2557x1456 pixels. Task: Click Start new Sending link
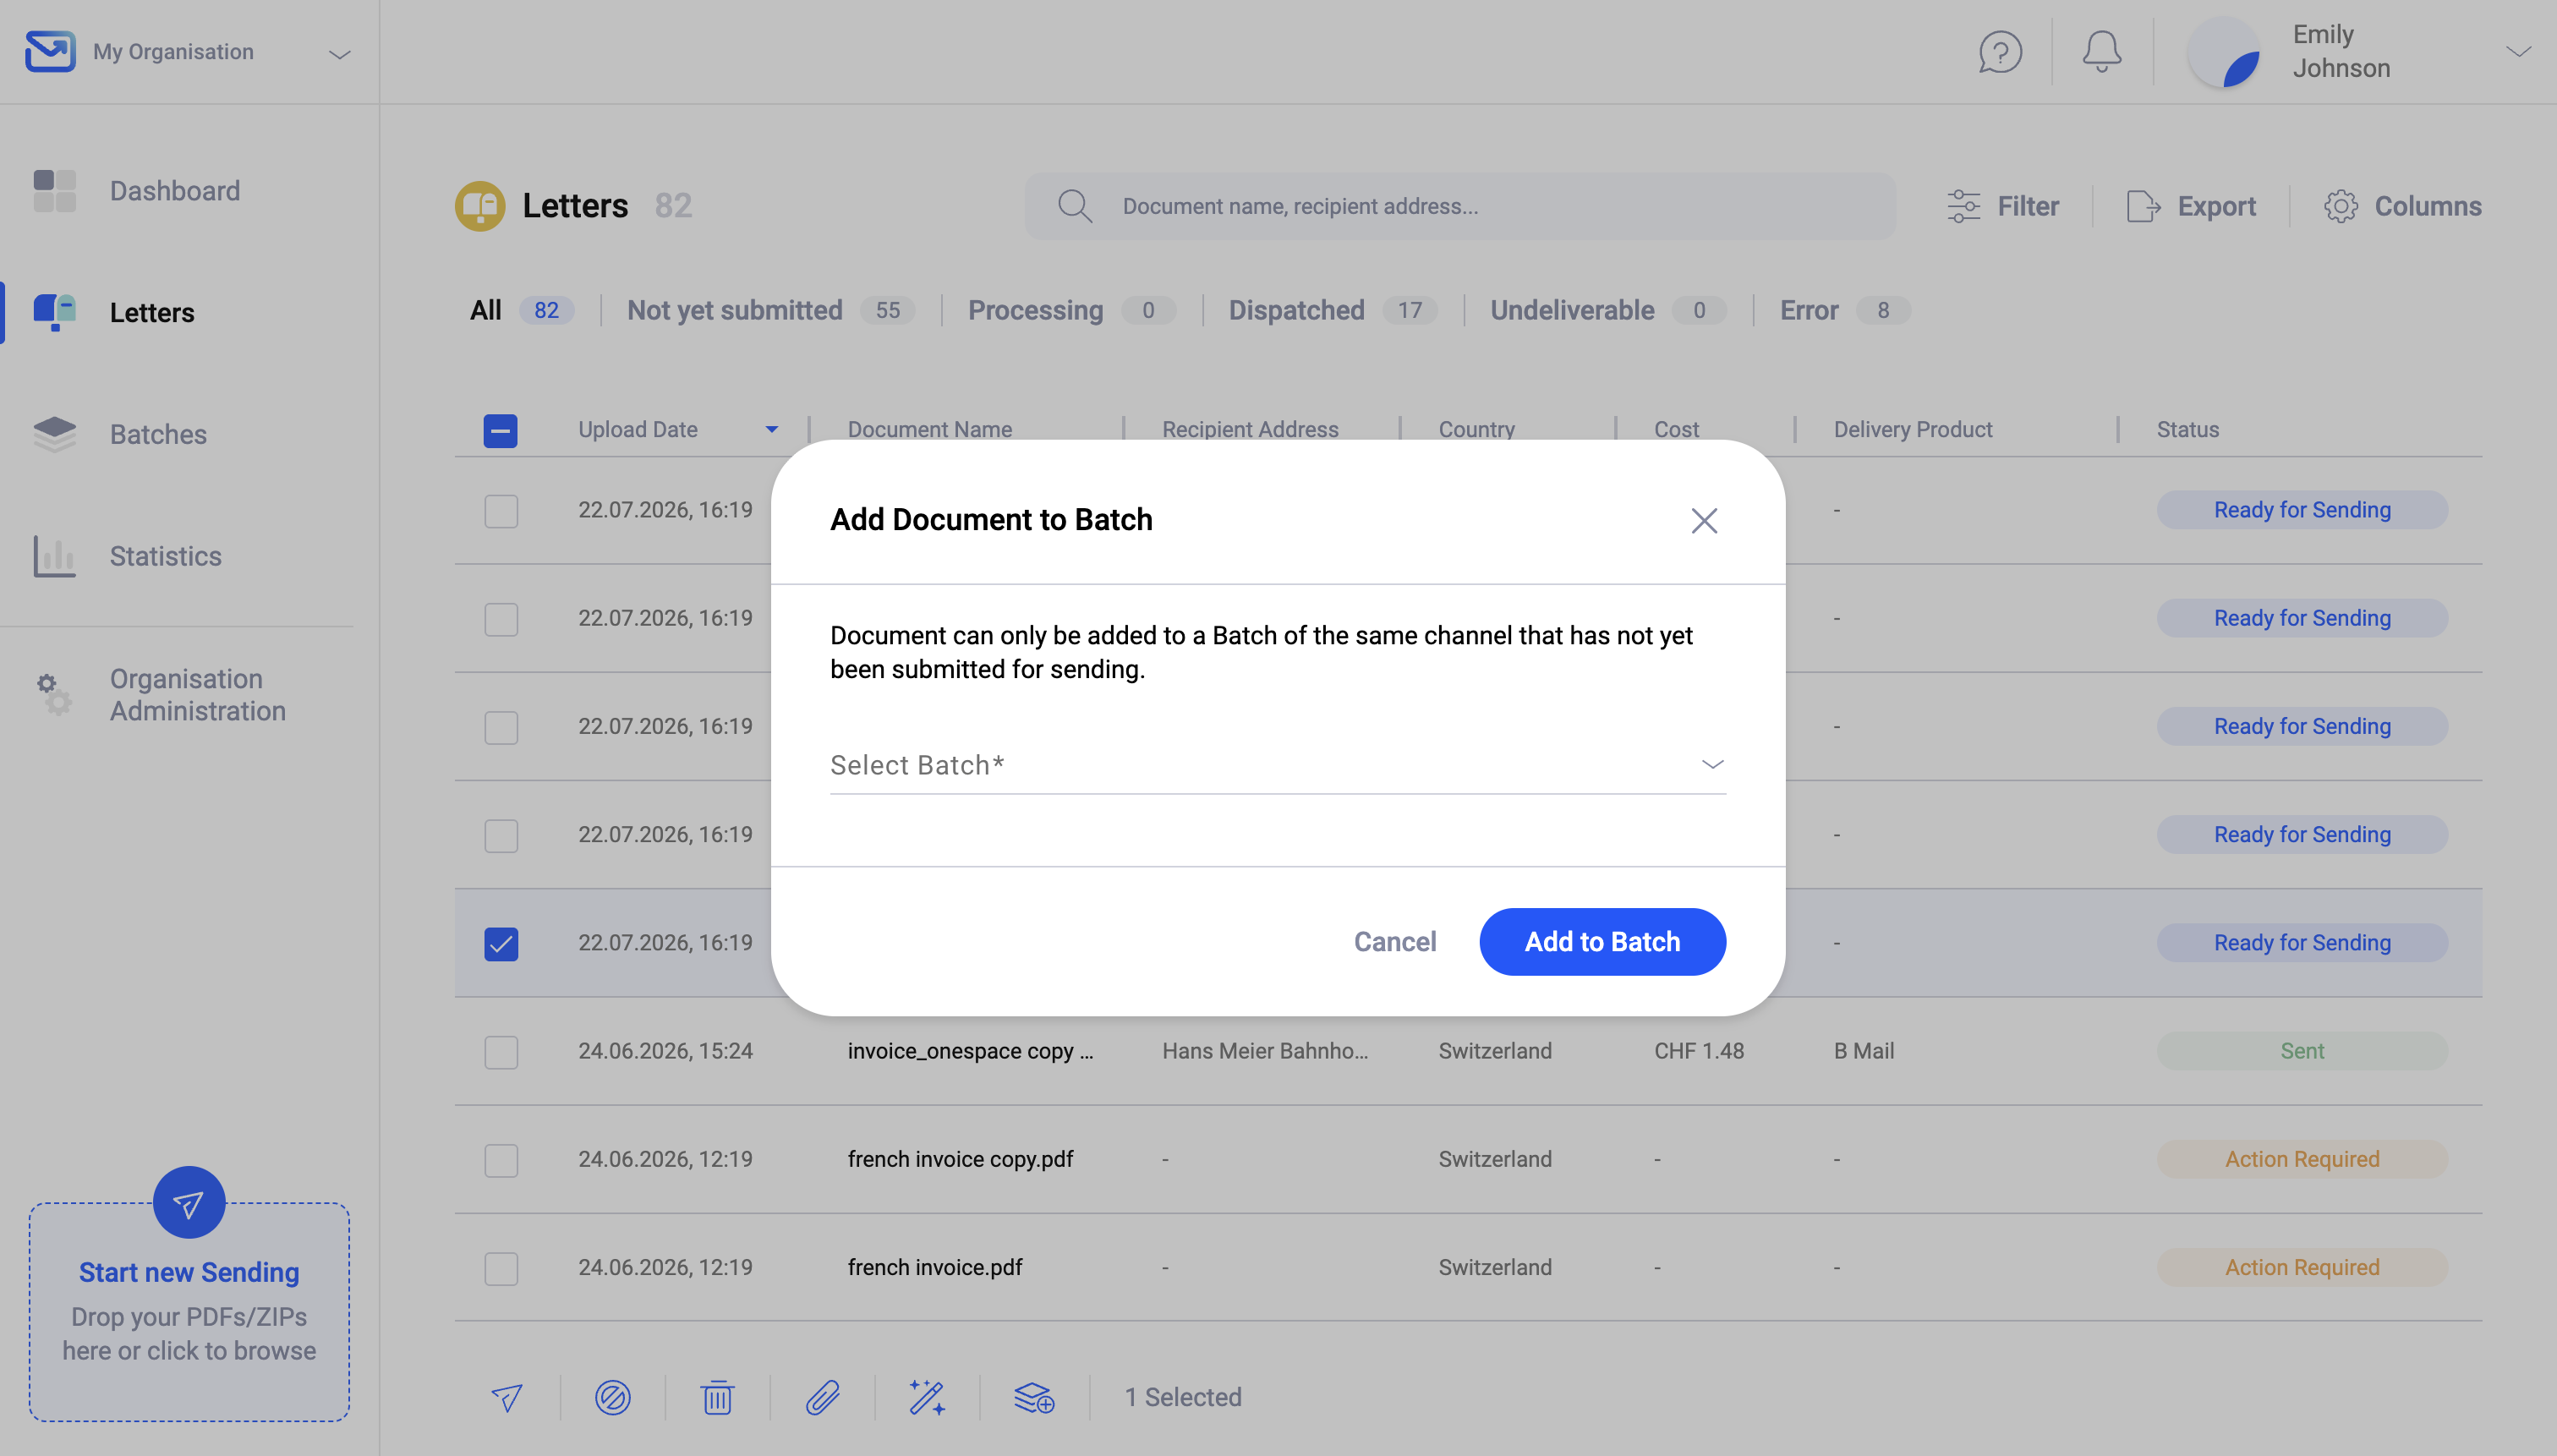(189, 1272)
